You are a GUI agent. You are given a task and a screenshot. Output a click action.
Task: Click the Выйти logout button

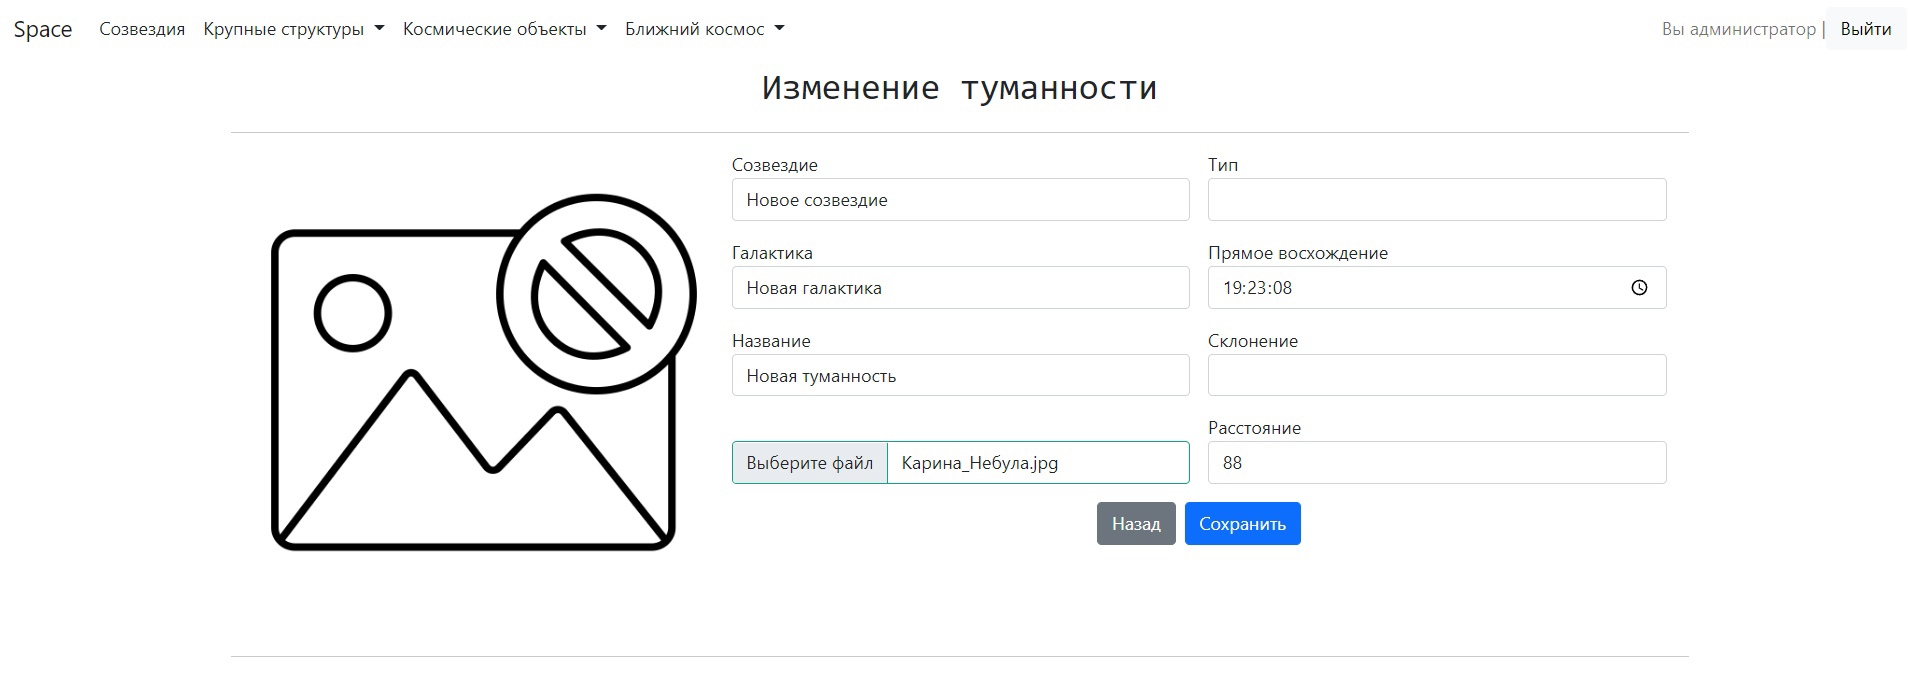(x=1866, y=29)
